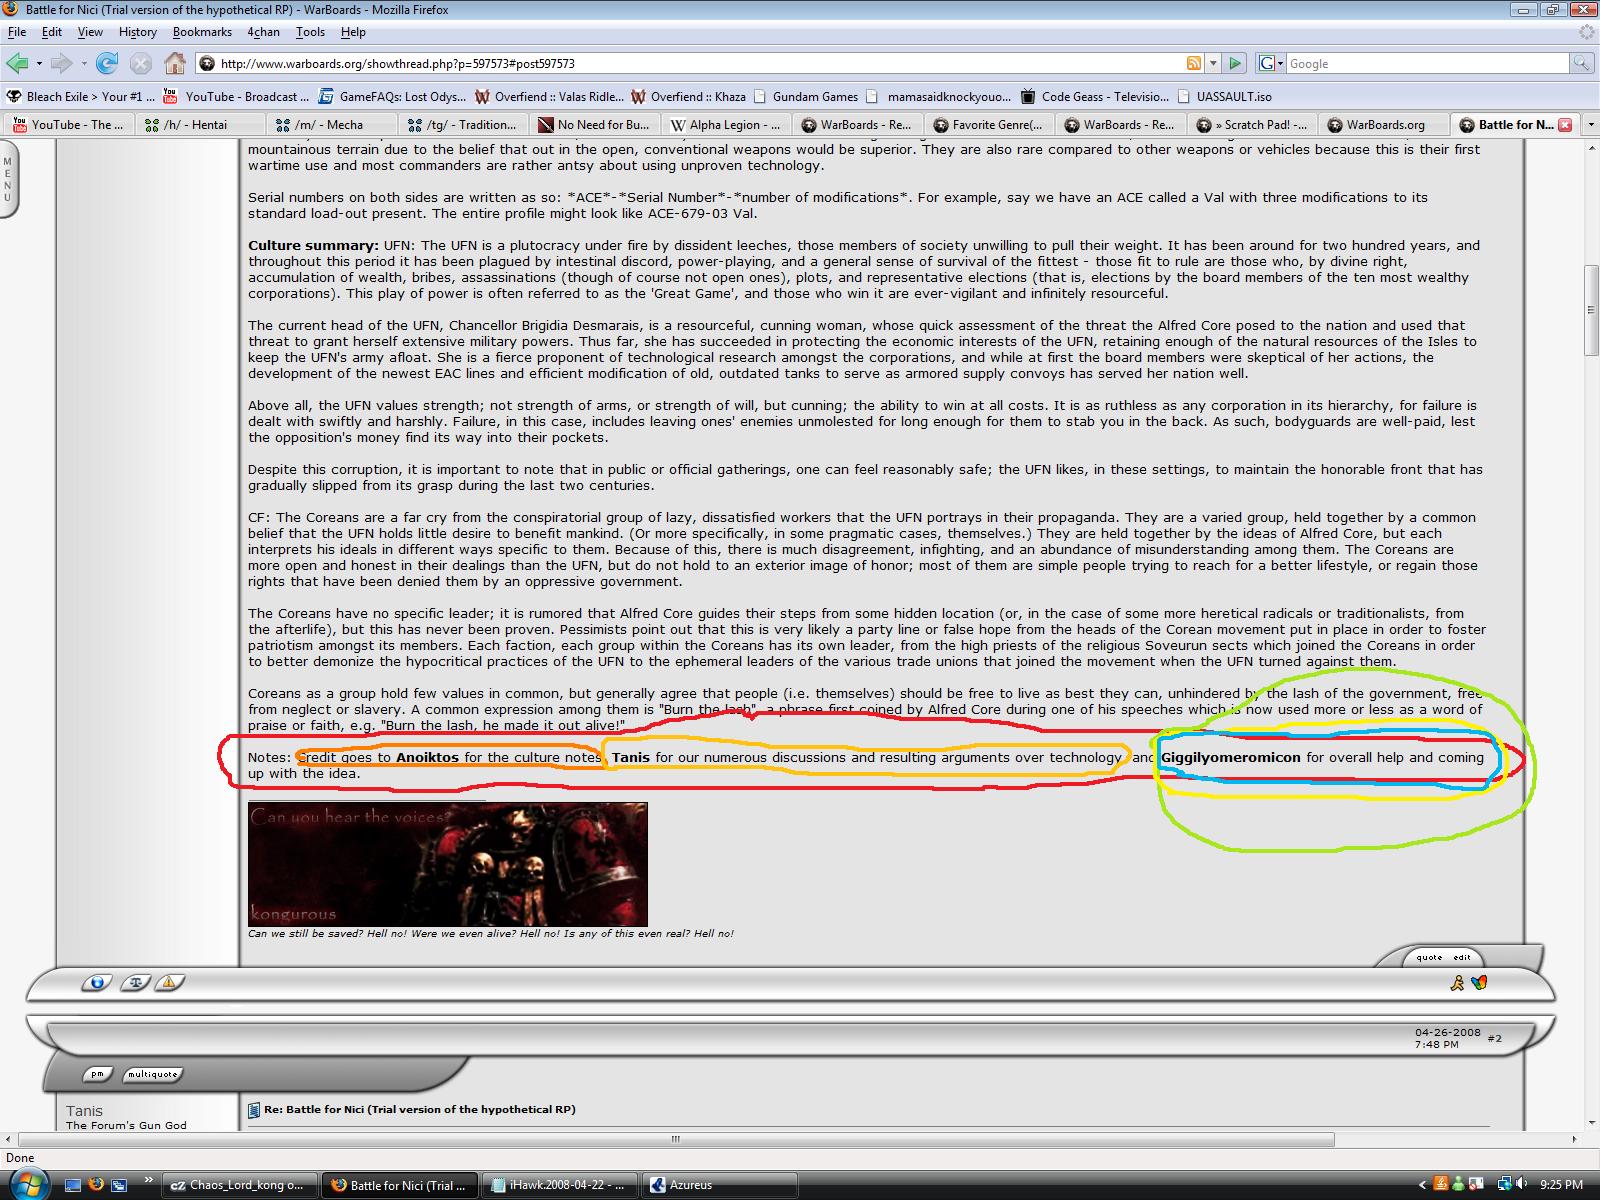Switch to the Scratch Pad! tab
Image resolution: width=1600 pixels, height=1200 pixels.
(1253, 125)
